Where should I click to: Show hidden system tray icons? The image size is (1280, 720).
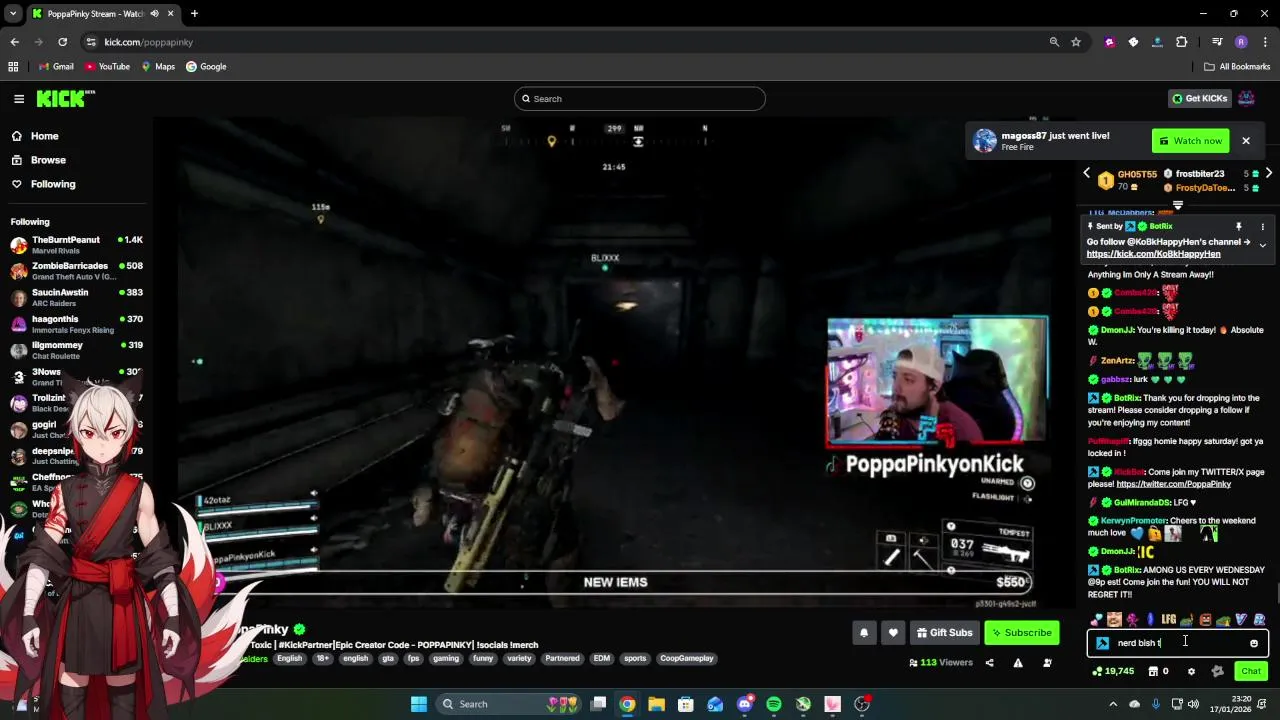(1112, 704)
